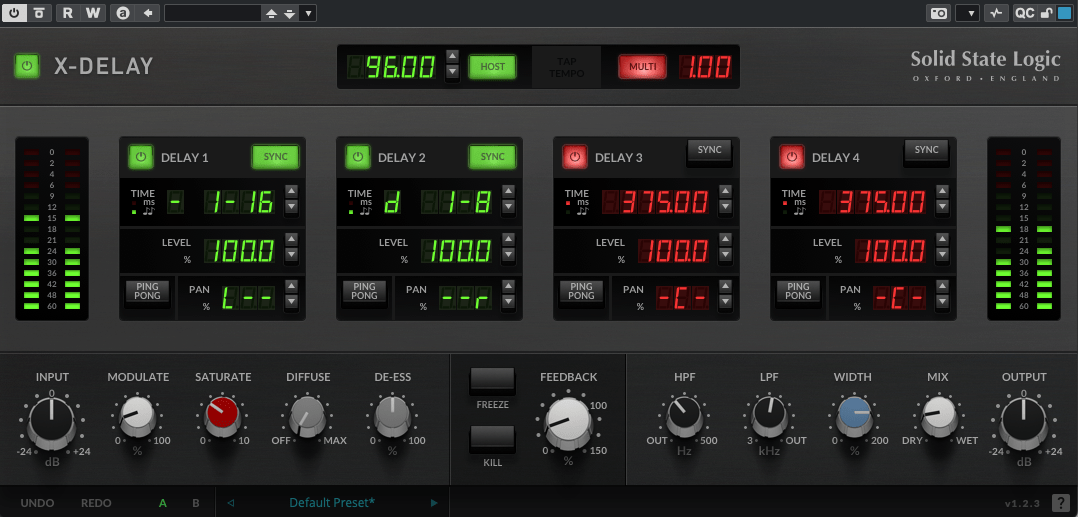1078x517 pixels.
Task: Toggle the X-DELAY main power button
Action: coord(27,67)
